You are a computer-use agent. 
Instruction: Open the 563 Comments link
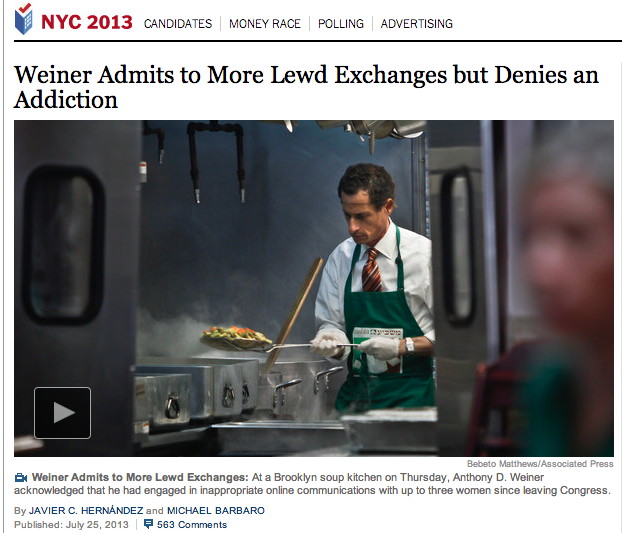(x=192, y=524)
